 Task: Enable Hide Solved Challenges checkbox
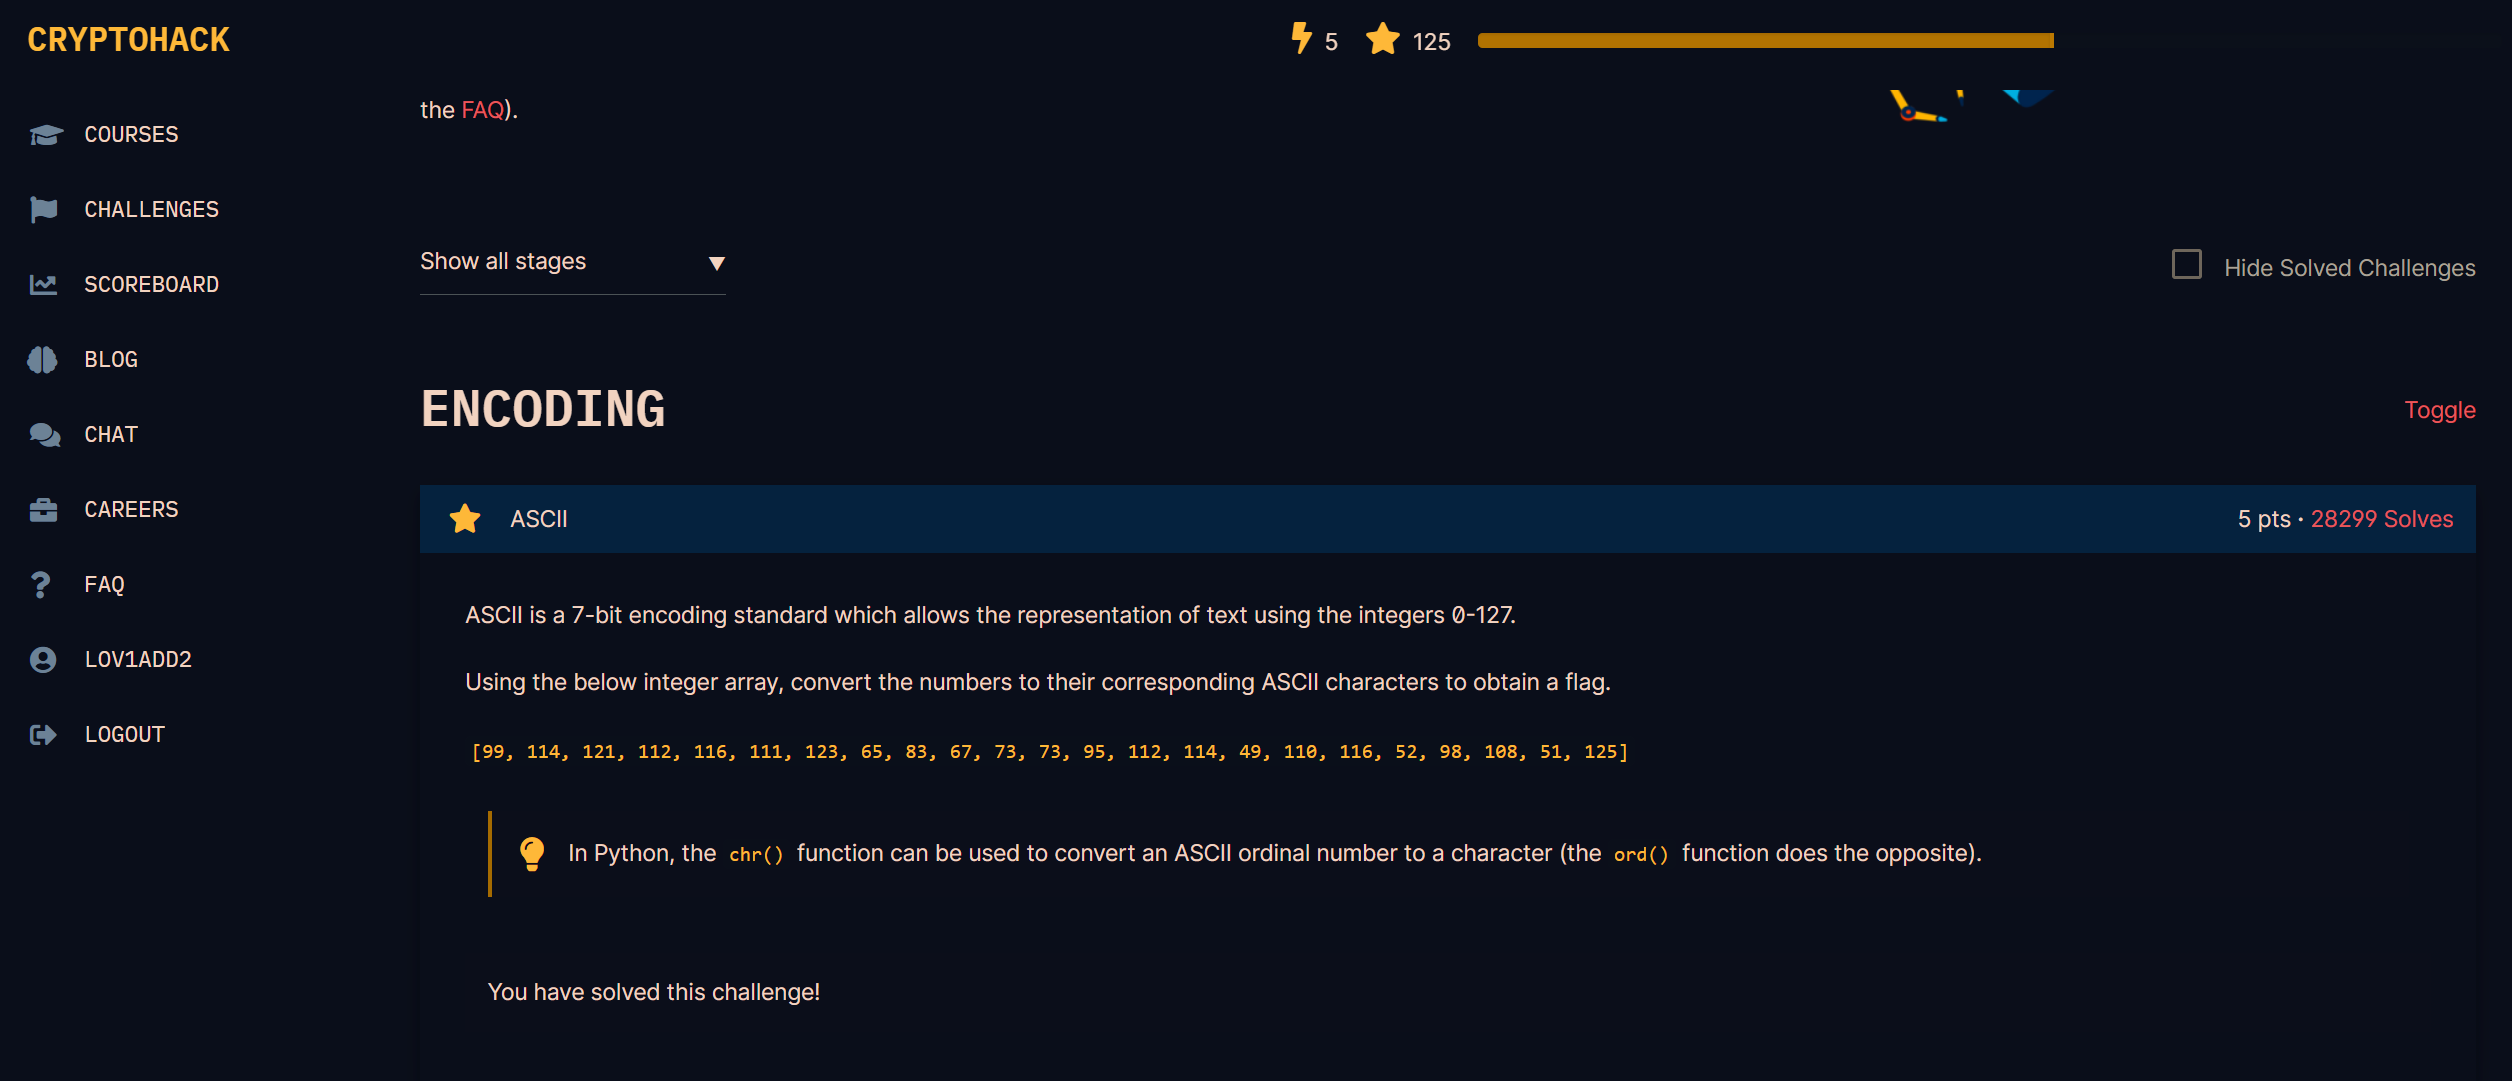click(2187, 265)
